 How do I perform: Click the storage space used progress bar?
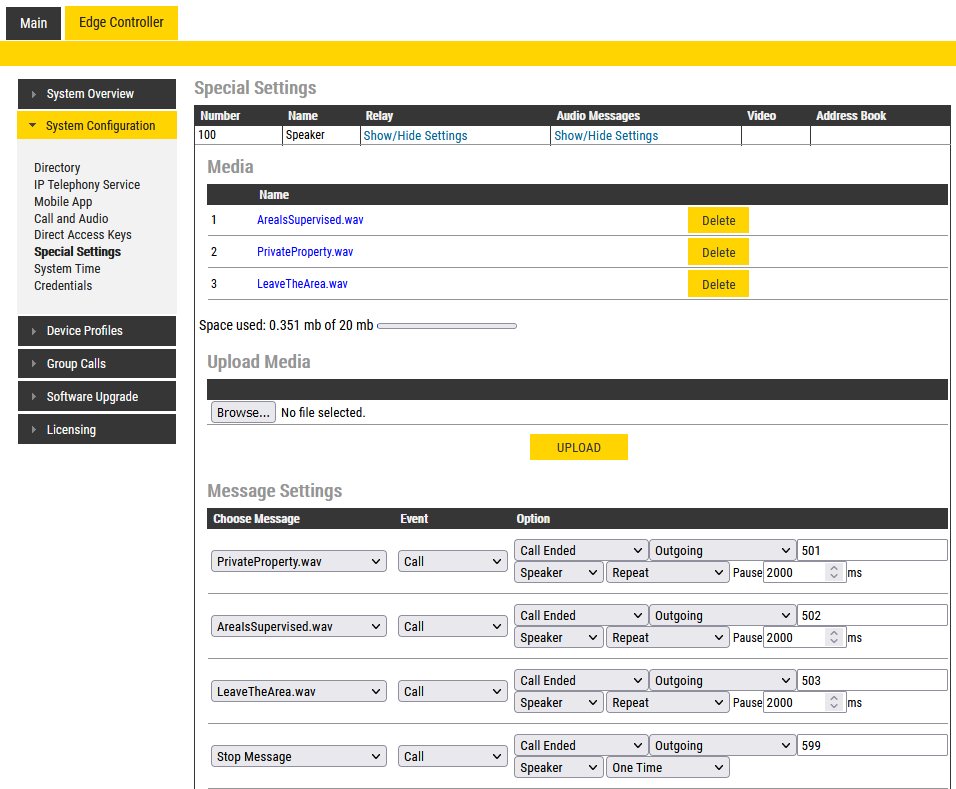(447, 326)
